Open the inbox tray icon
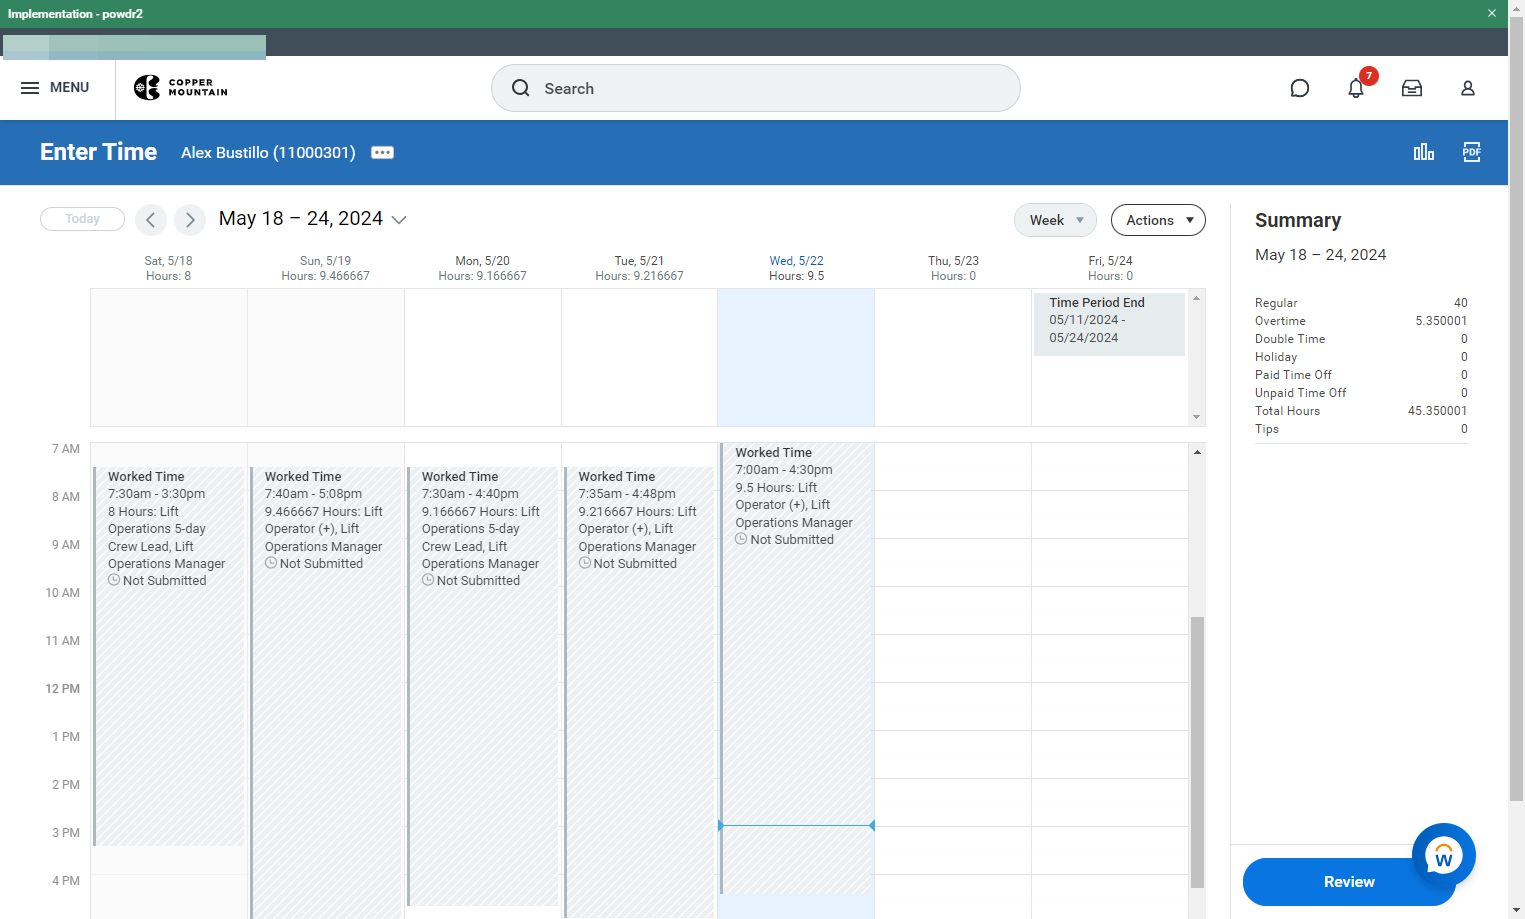The image size is (1525, 919). coord(1412,88)
